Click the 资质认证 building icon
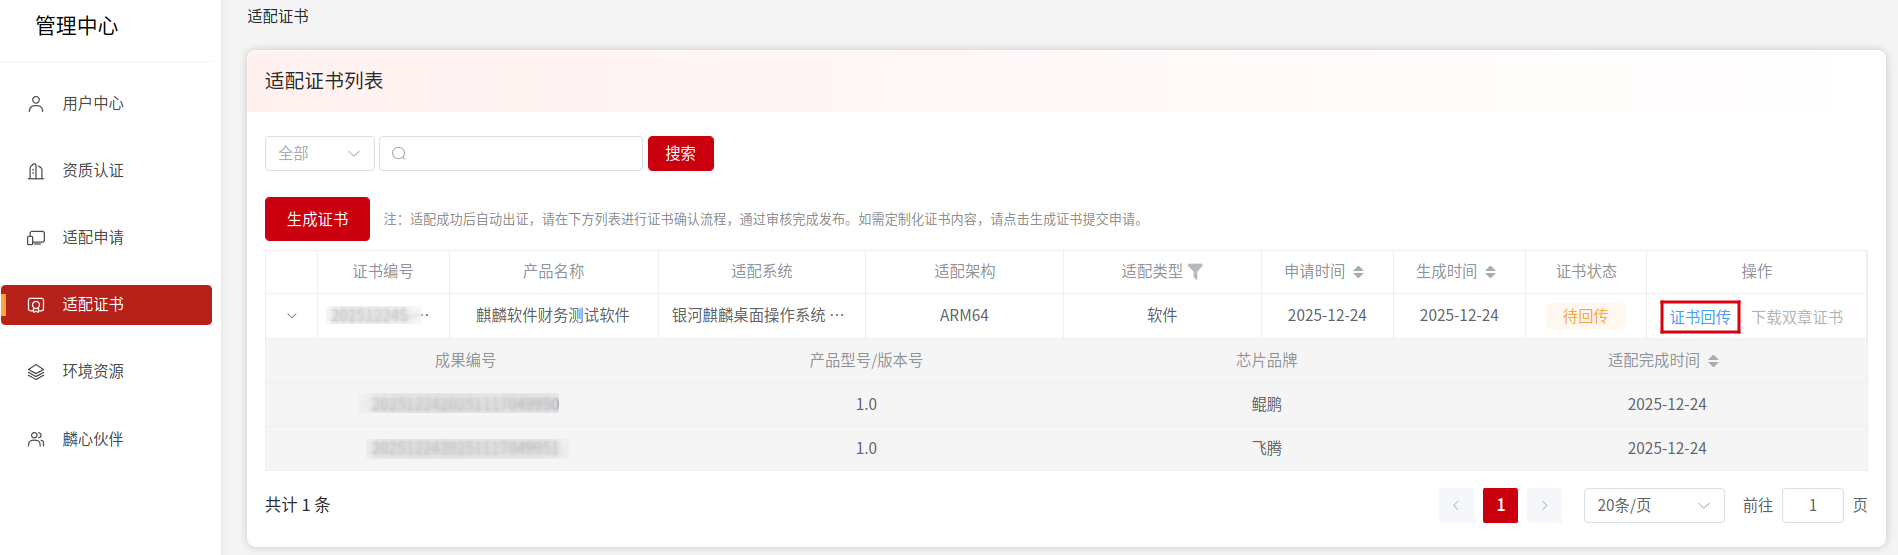This screenshot has width=1898, height=555. [36, 171]
